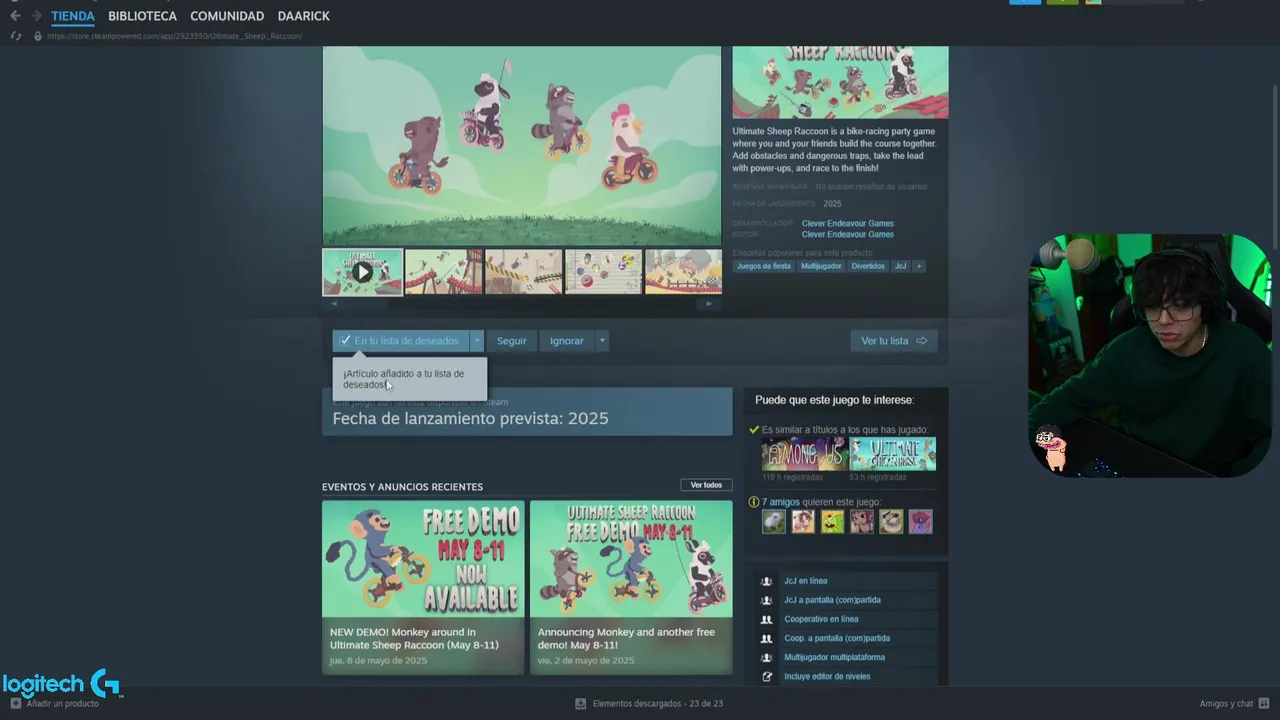Click the Seguir button
The width and height of the screenshot is (1280, 720).
click(x=511, y=341)
